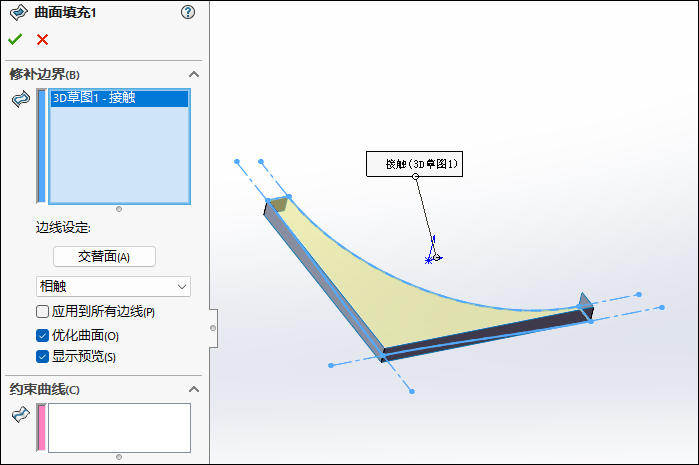Image resolution: width=699 pixels, height=465 pixels.
Task: Click the constraint curves empty selection box
Action: (119, 427)
